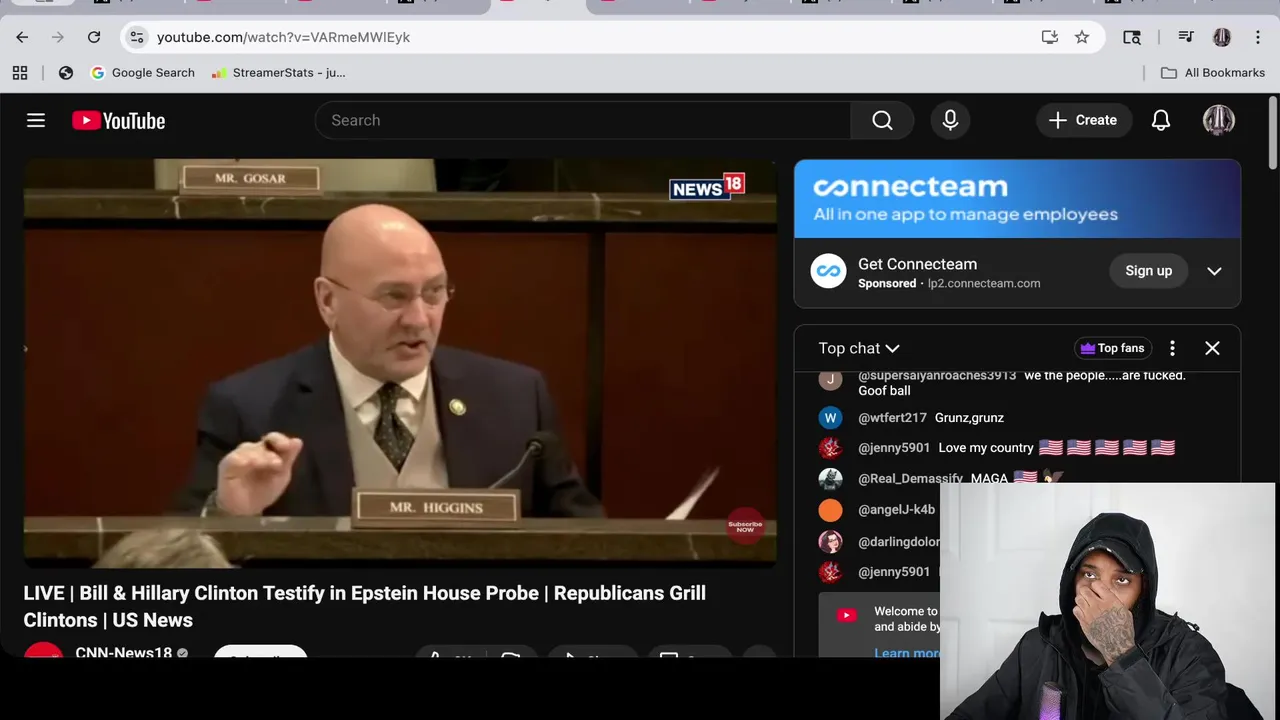Open YouTube account avatar menu
The height and width of the screenshot is (720, 1280).
[x=1218, y=120]
